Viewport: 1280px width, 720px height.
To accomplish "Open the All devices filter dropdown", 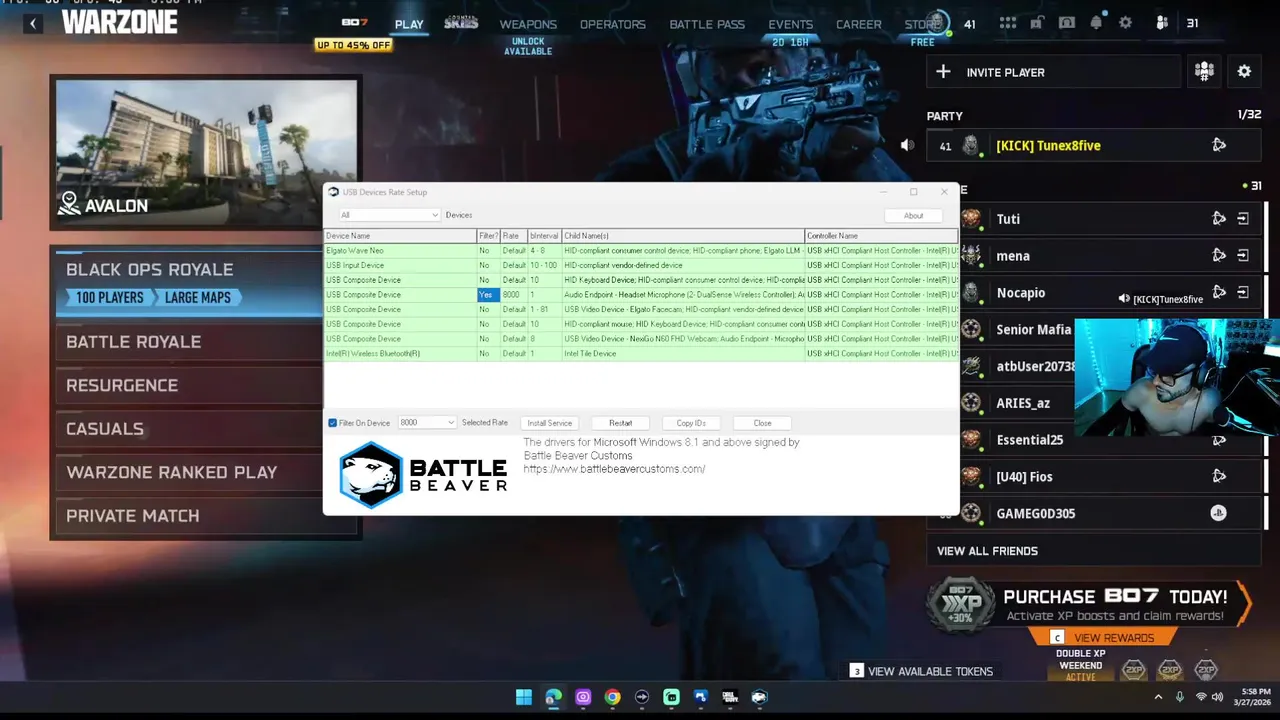I will (389, 215).
